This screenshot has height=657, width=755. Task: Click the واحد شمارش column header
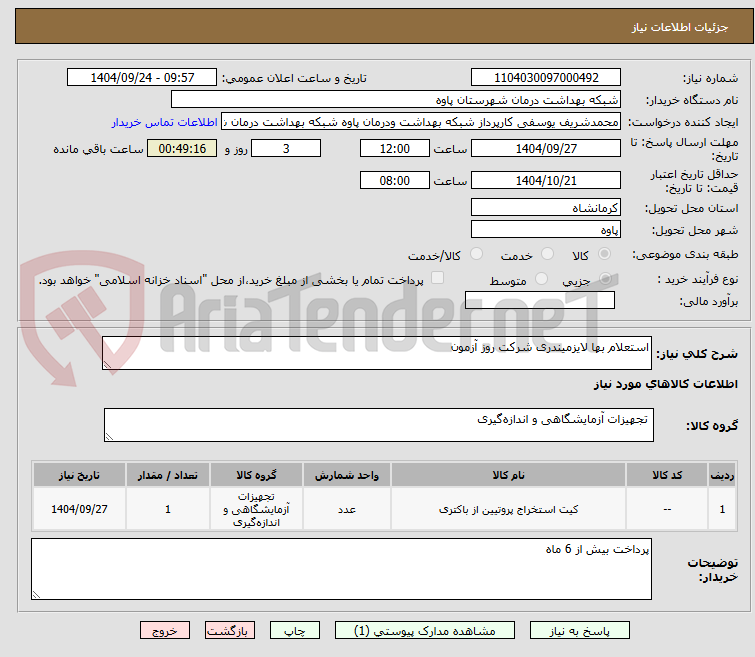[x=347, y=475]
